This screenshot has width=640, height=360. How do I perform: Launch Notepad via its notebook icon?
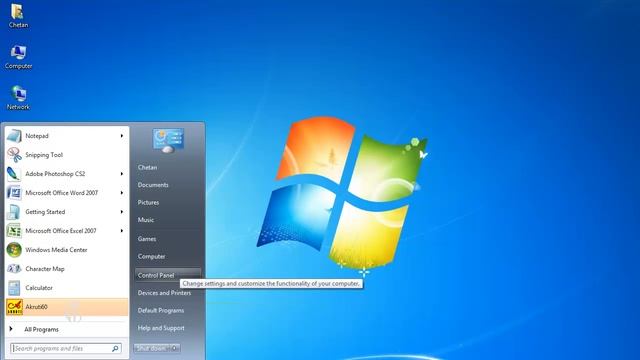[x=14, y=136]
